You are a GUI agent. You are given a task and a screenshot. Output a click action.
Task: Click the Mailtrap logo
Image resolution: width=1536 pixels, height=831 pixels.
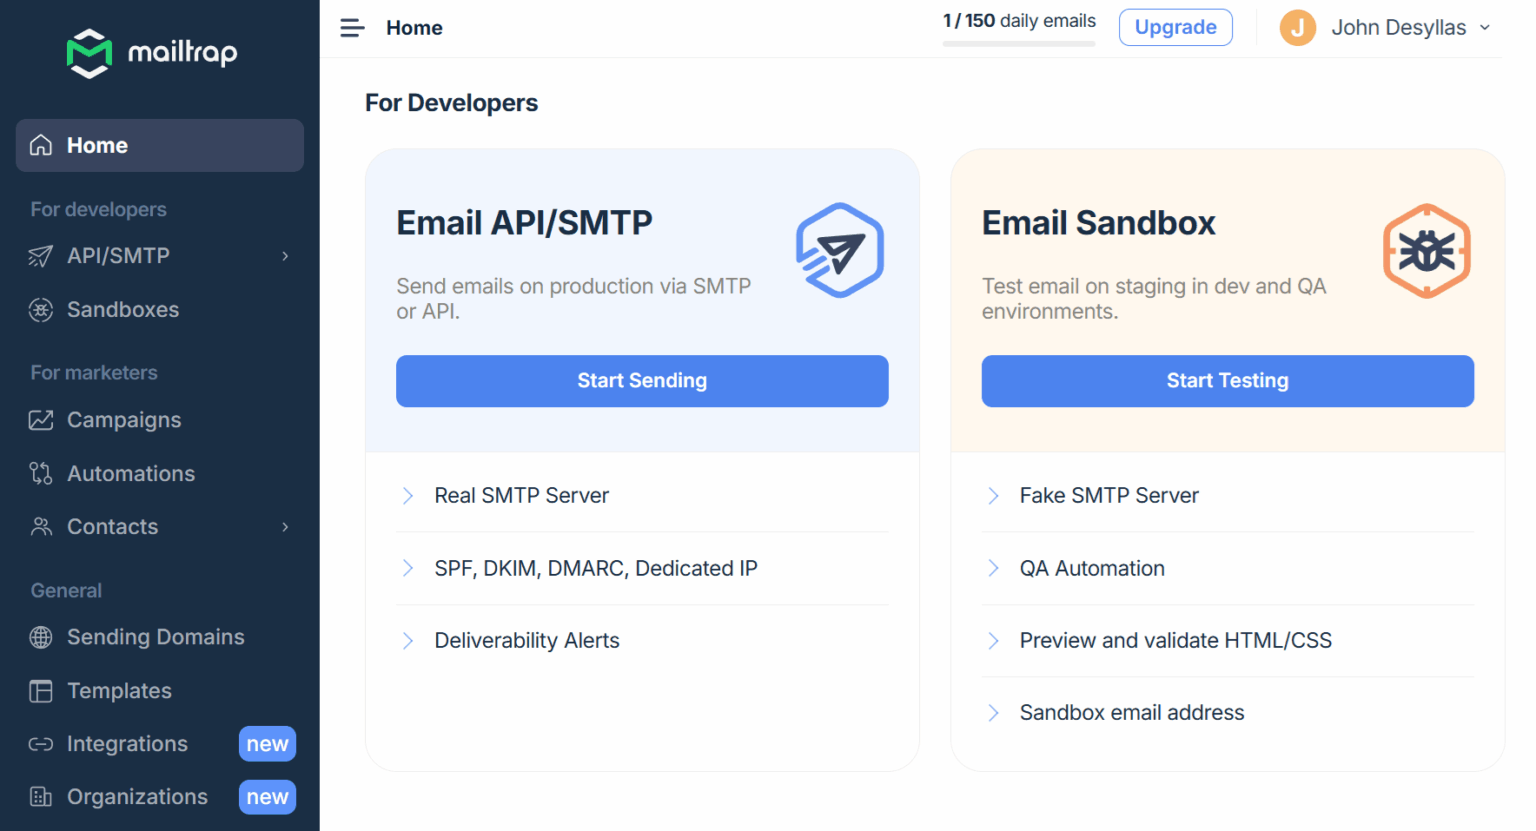pyautogui.click(x=152, y=53)
